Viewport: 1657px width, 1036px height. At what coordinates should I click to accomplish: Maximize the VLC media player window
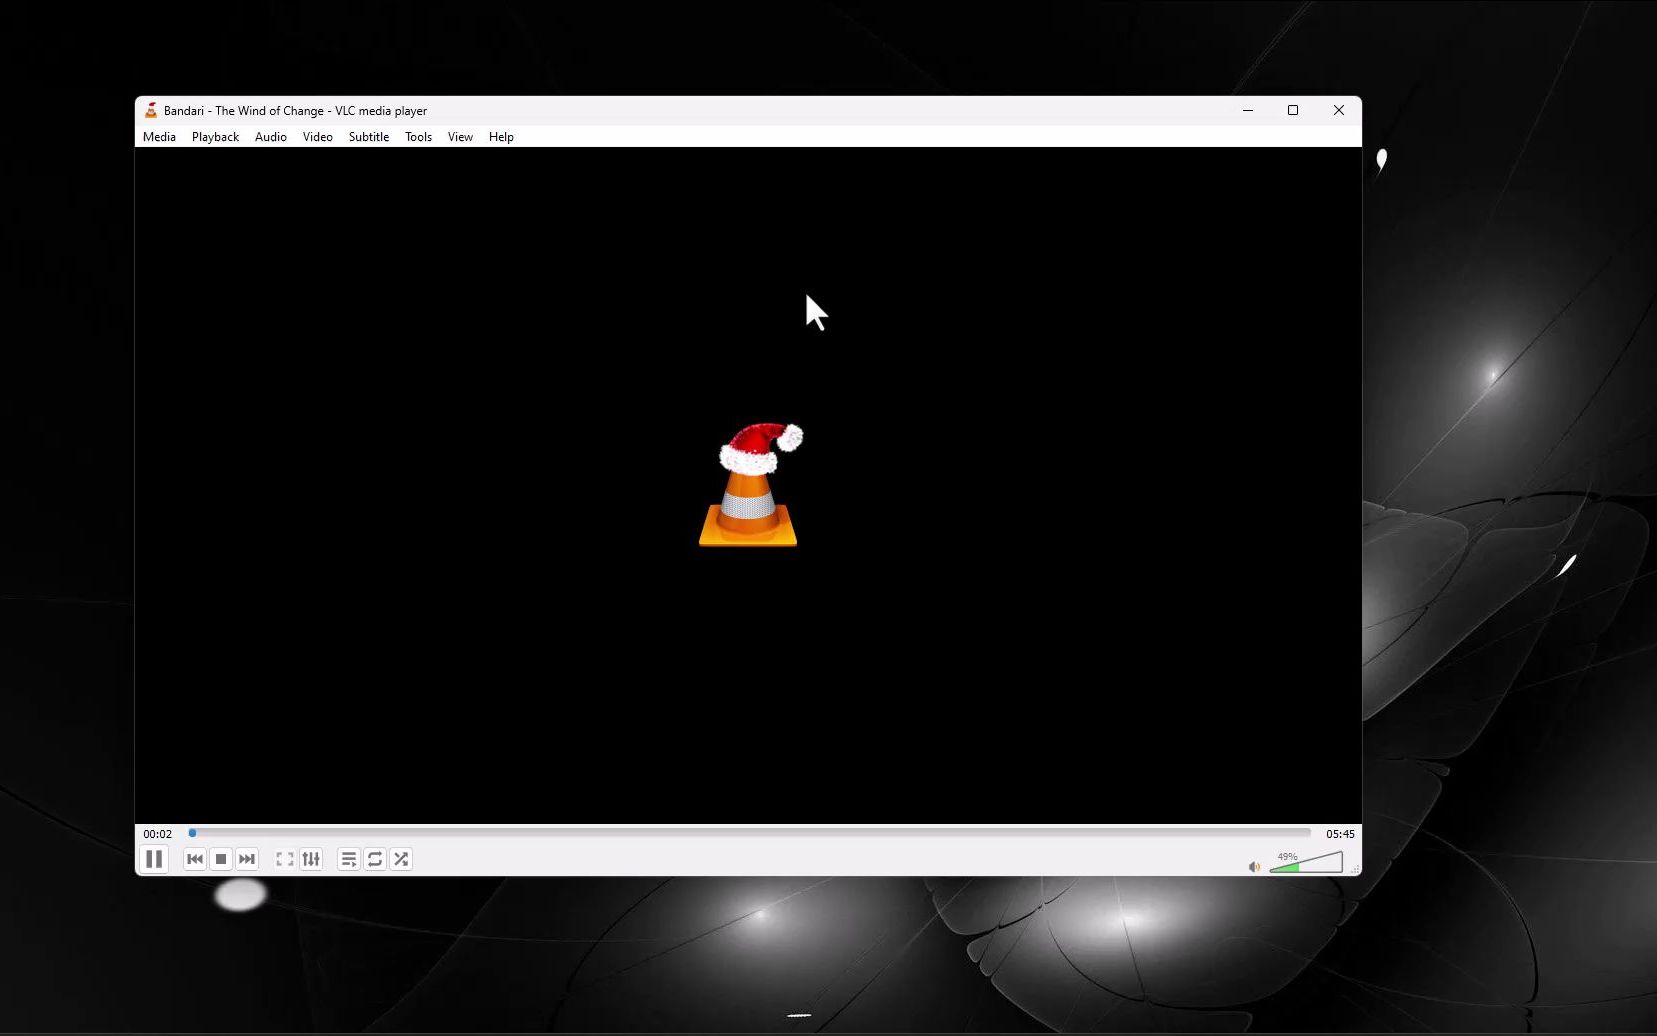click(x=1293, y=110)
